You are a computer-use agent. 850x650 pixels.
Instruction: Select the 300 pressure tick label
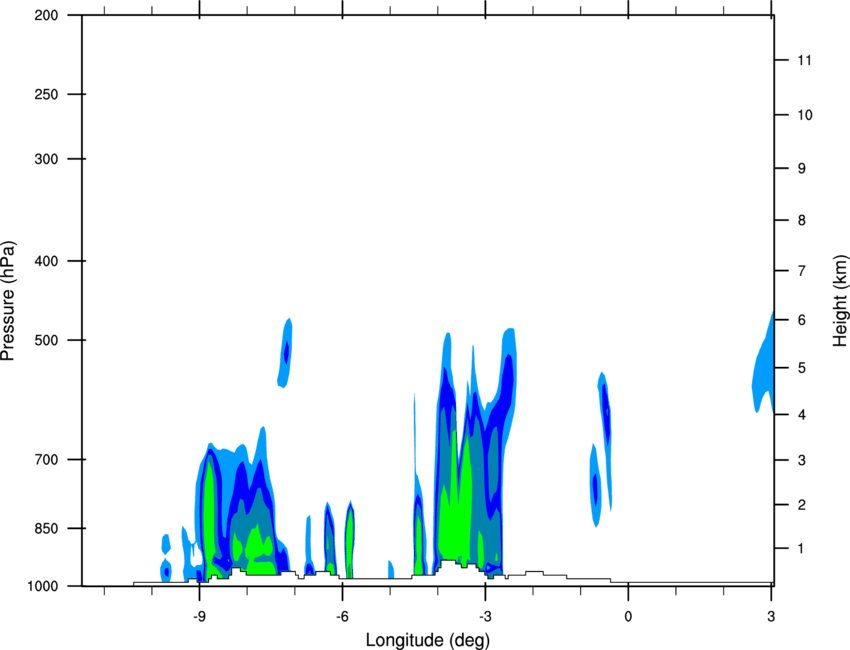[46, 159]
